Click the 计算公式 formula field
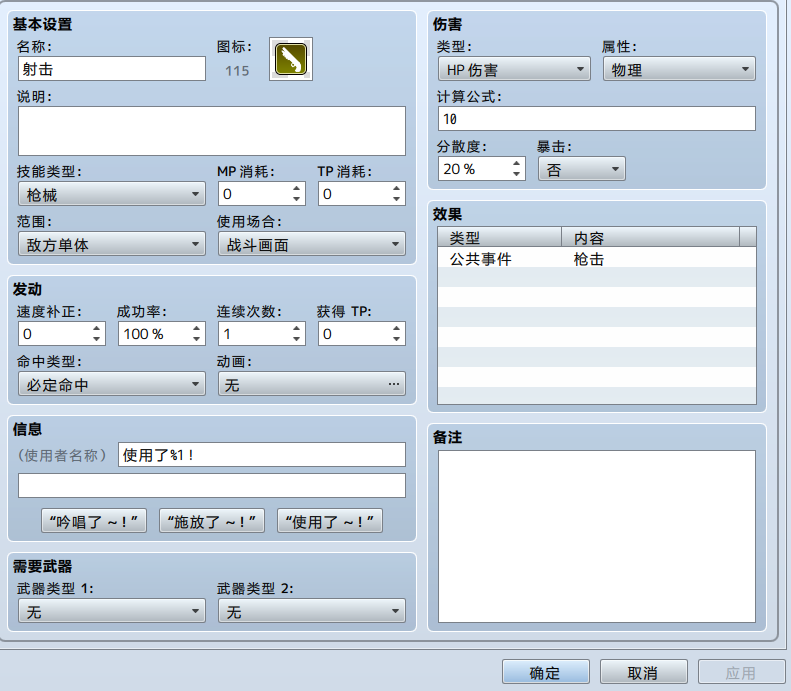791x691 pixels. 597,119
